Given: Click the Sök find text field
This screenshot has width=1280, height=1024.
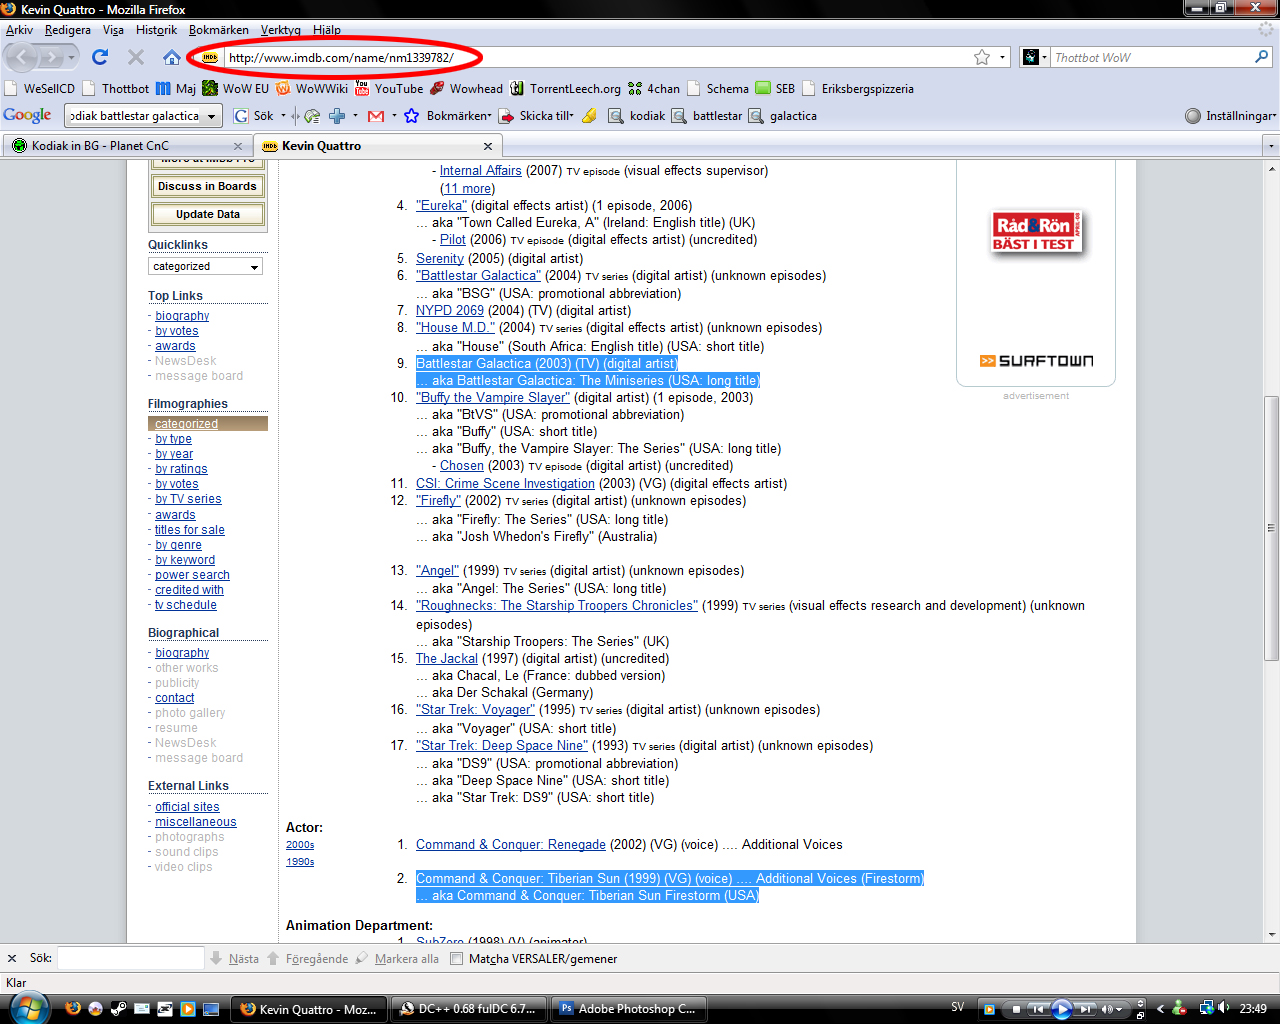Looking at the screenshot, I should pos(130,958).
